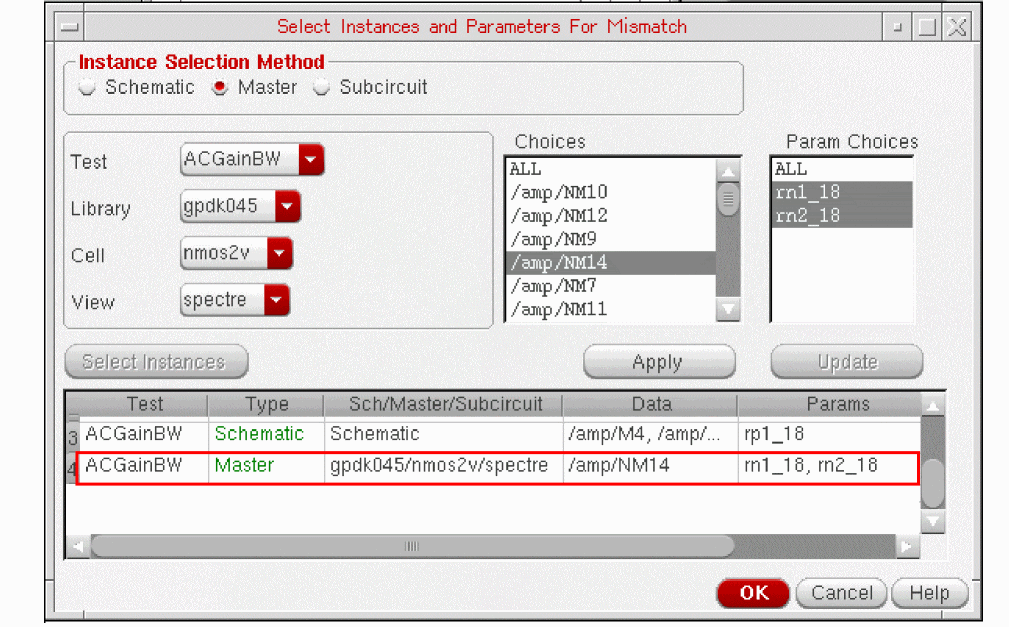The height and width of the screenshot is (627, 1009).
Task: Minimize the Mismatch dialog window
Action: [898, 27]
